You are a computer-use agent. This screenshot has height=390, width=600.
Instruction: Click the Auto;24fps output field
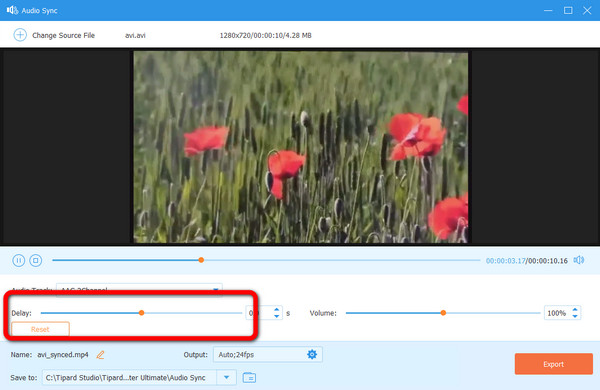268,354
